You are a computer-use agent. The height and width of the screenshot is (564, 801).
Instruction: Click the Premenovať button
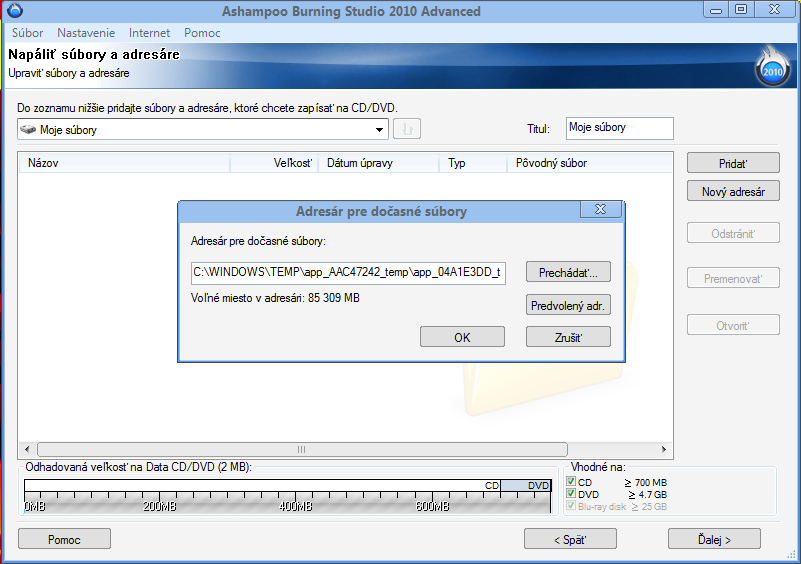[x=733, y=278]
